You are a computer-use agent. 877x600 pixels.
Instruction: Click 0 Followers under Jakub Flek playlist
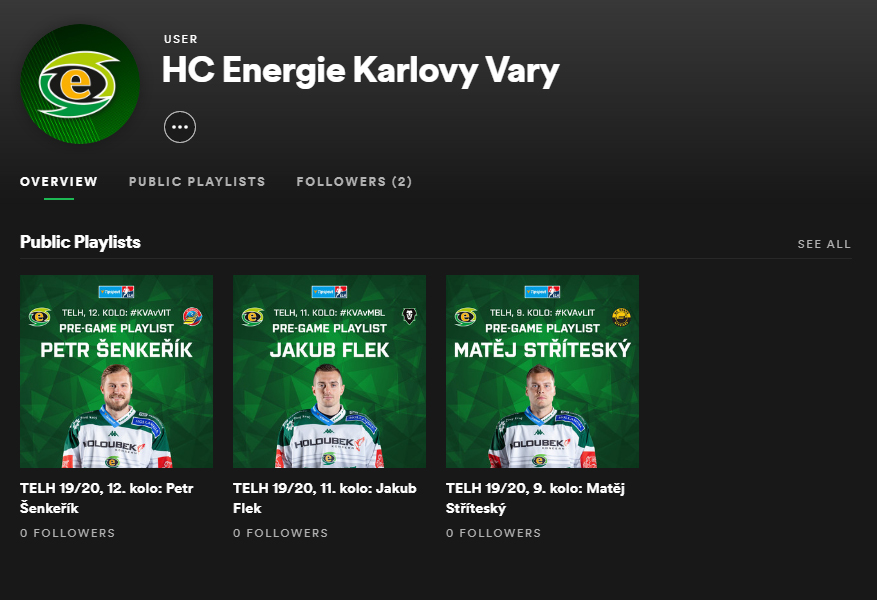pyautogui.click(x=281, y=533)
